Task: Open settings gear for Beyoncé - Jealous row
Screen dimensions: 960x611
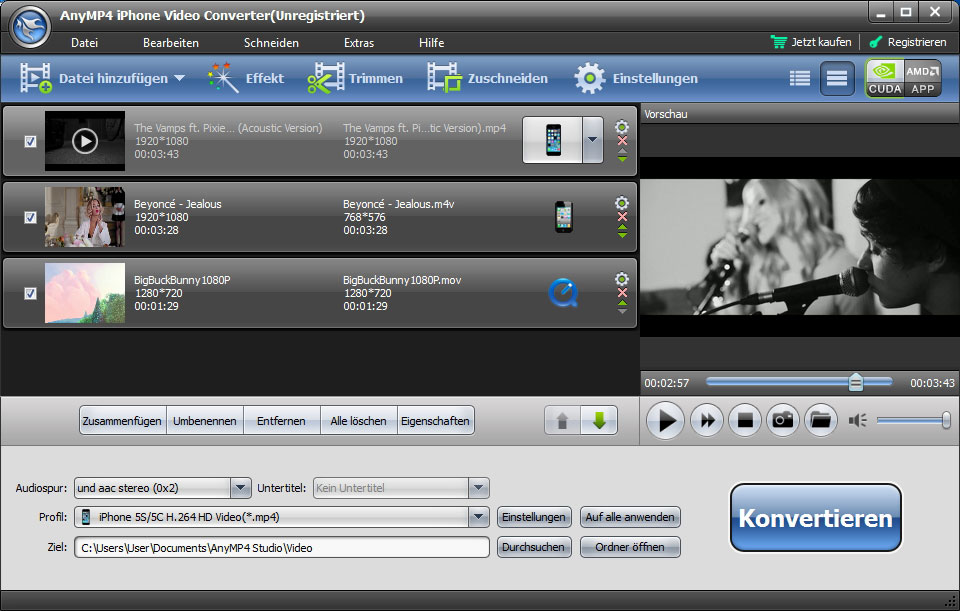Action: tap(621, 203)
